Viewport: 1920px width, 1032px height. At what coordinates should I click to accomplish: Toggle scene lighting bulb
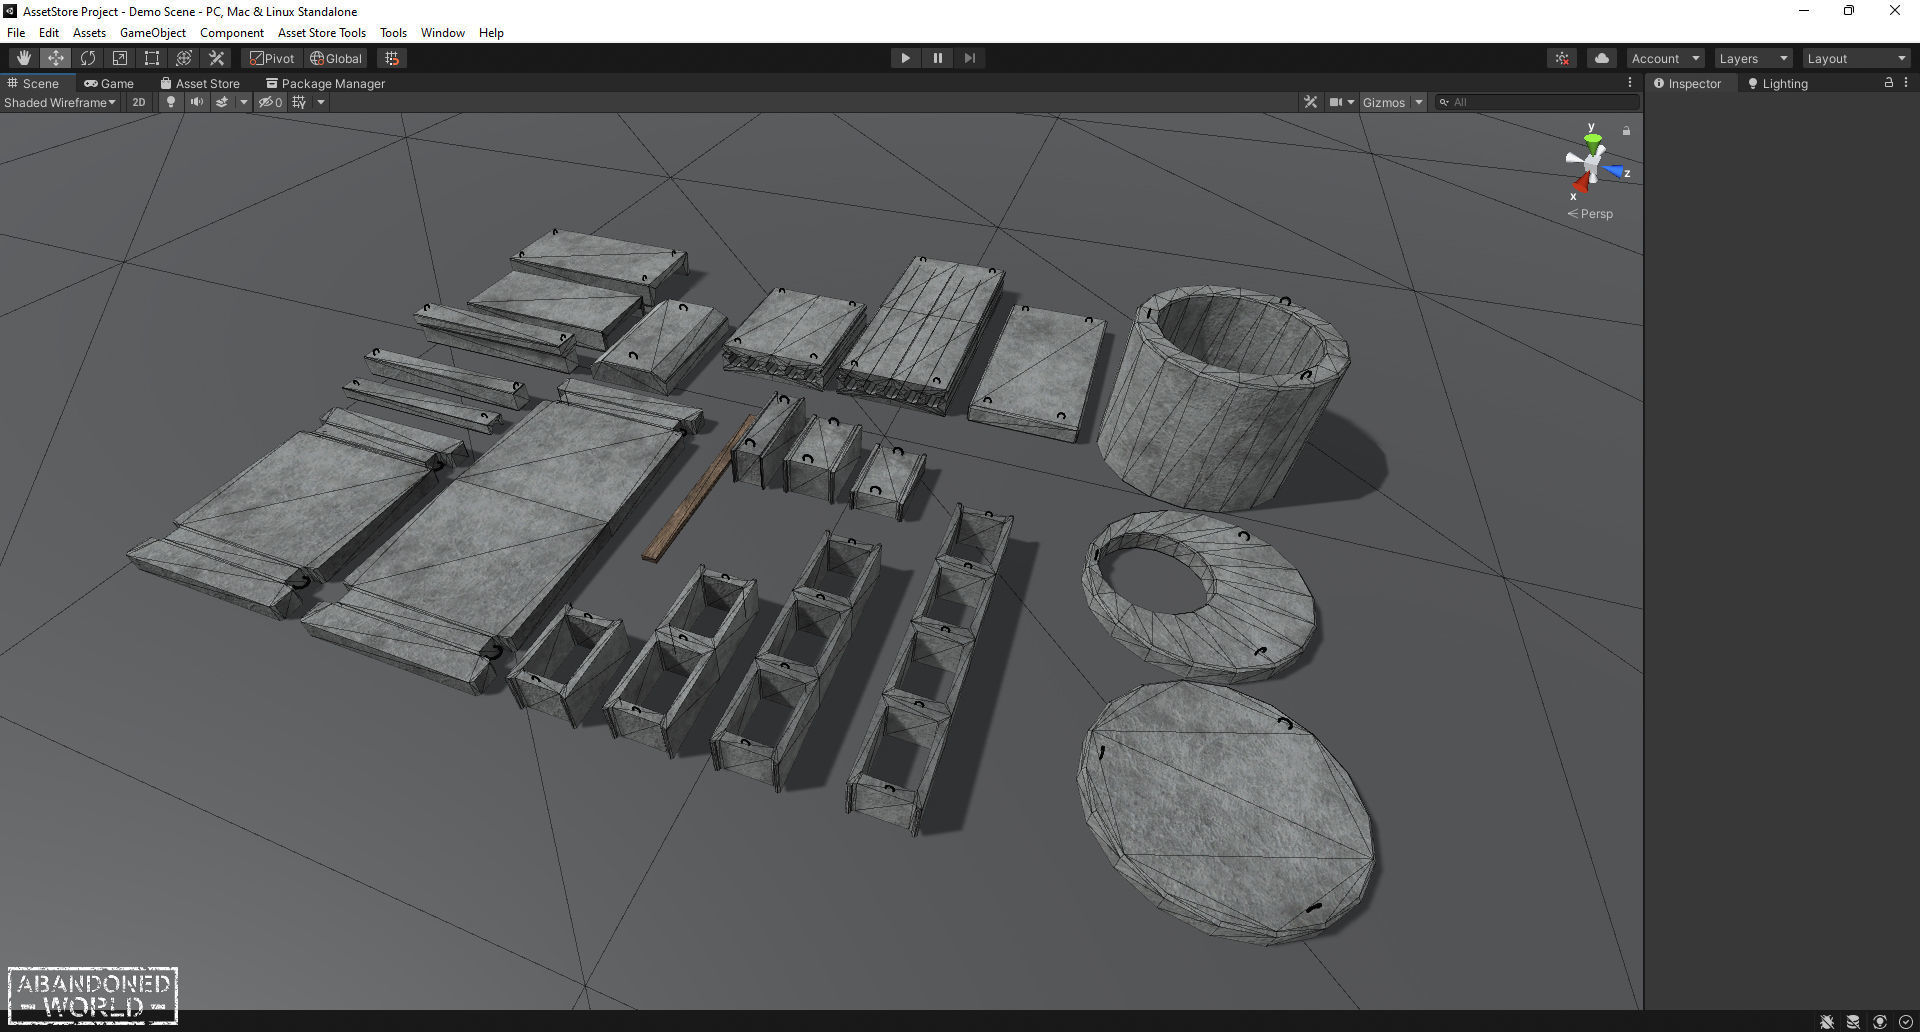pyautogui.click(x=171, y=102)
